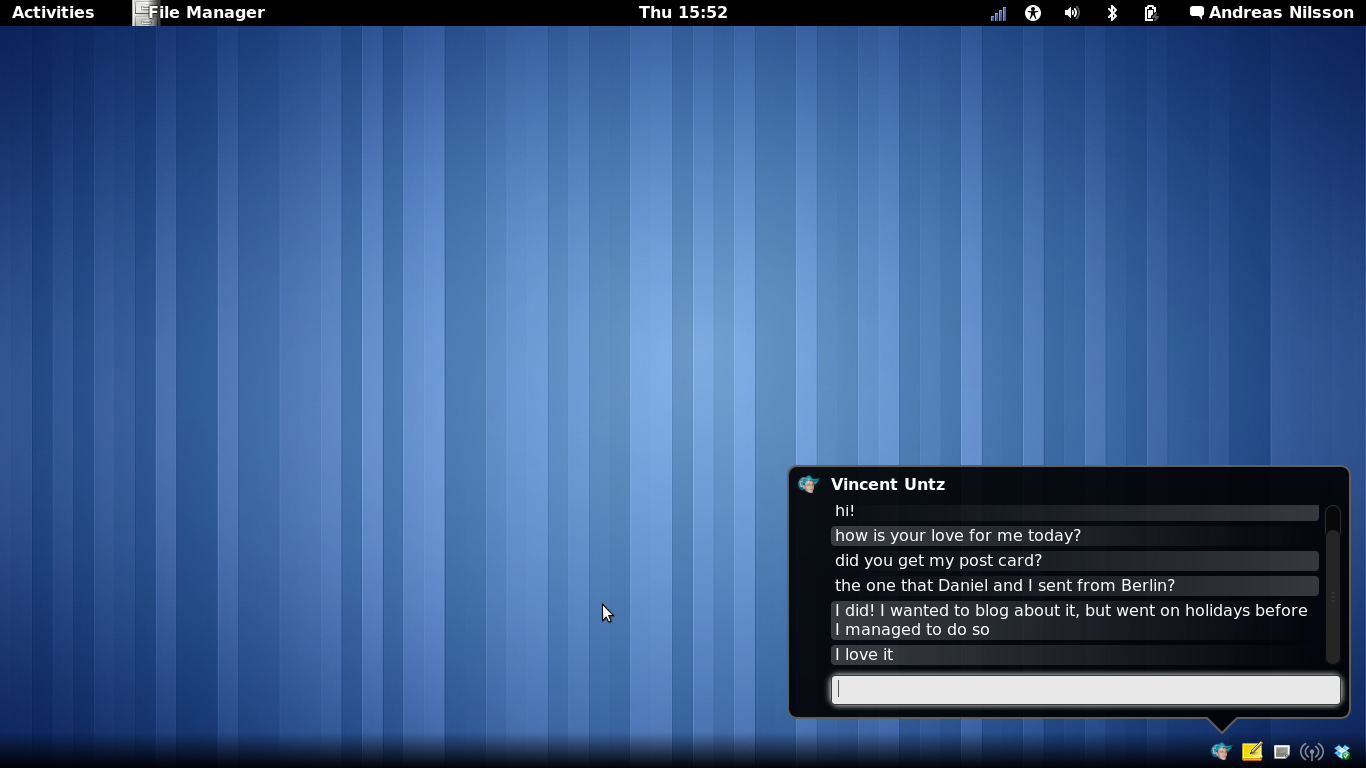This screenshot has width=1366, height=768.
Task: Click Vincent Untz's avatar in the chat
Action: pyautogui.click(x=808, y=484)
